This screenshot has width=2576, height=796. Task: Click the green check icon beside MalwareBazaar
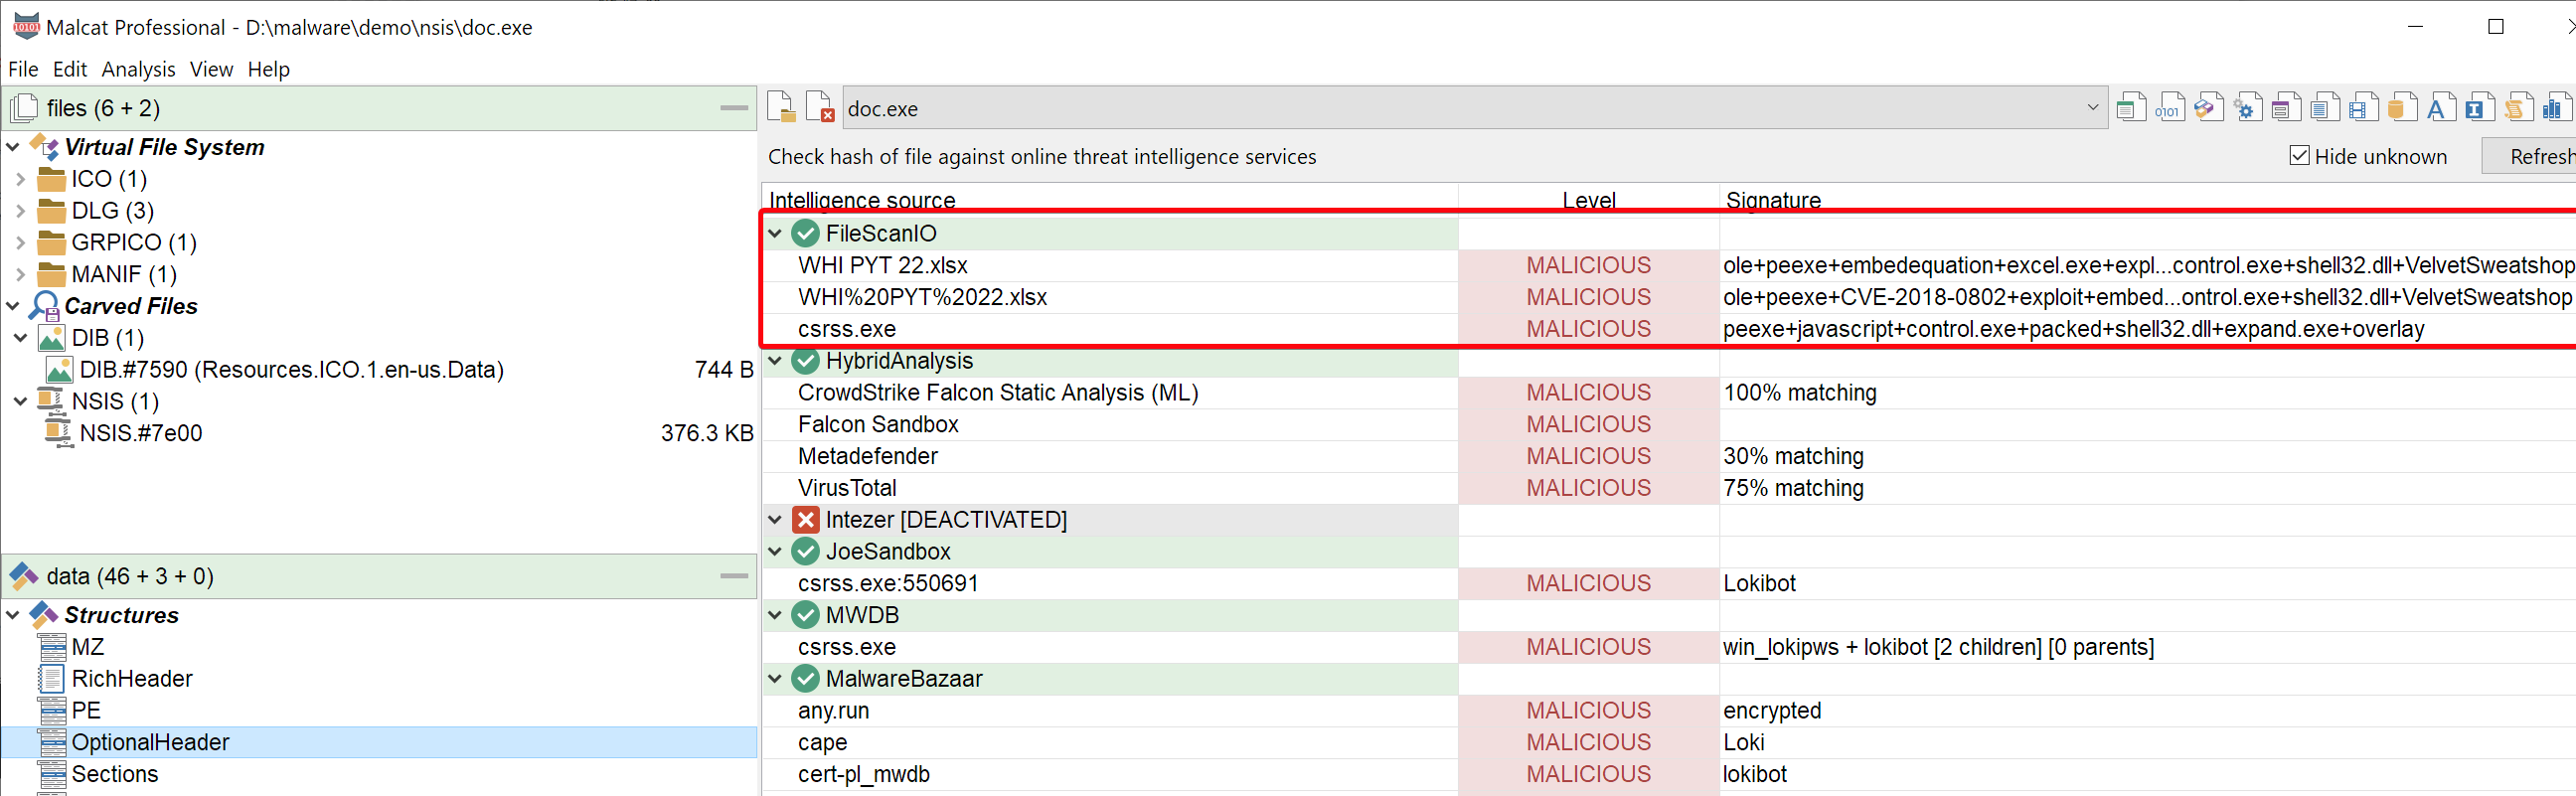tap(805, 679)
